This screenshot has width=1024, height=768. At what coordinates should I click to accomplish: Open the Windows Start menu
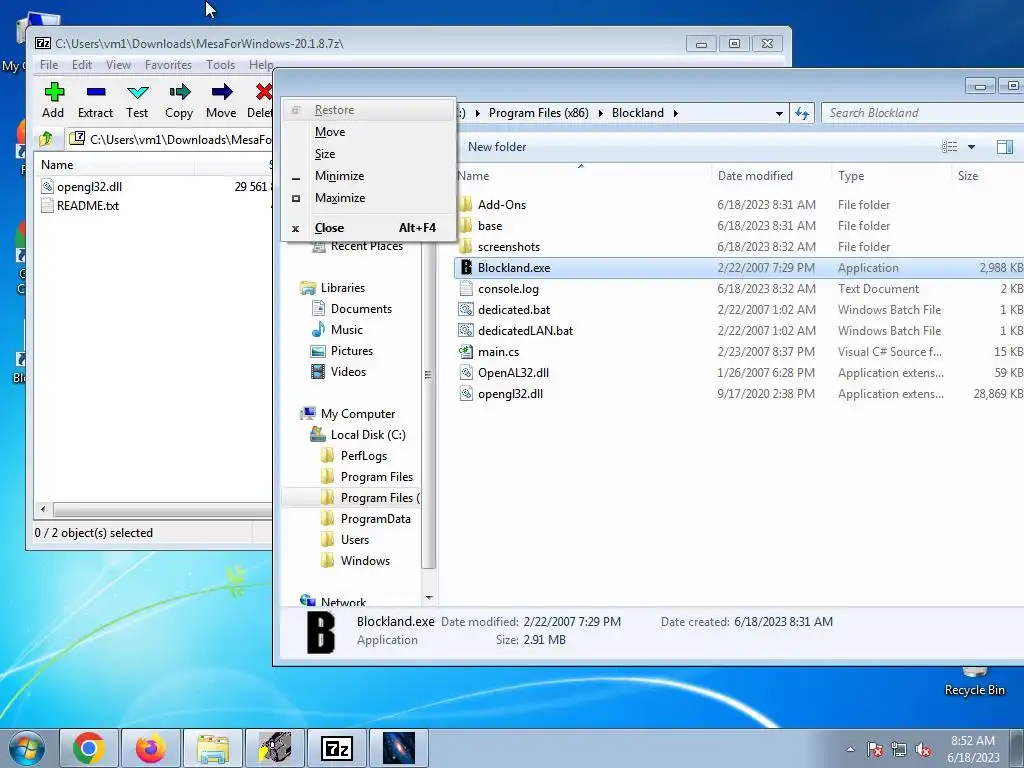27,748
